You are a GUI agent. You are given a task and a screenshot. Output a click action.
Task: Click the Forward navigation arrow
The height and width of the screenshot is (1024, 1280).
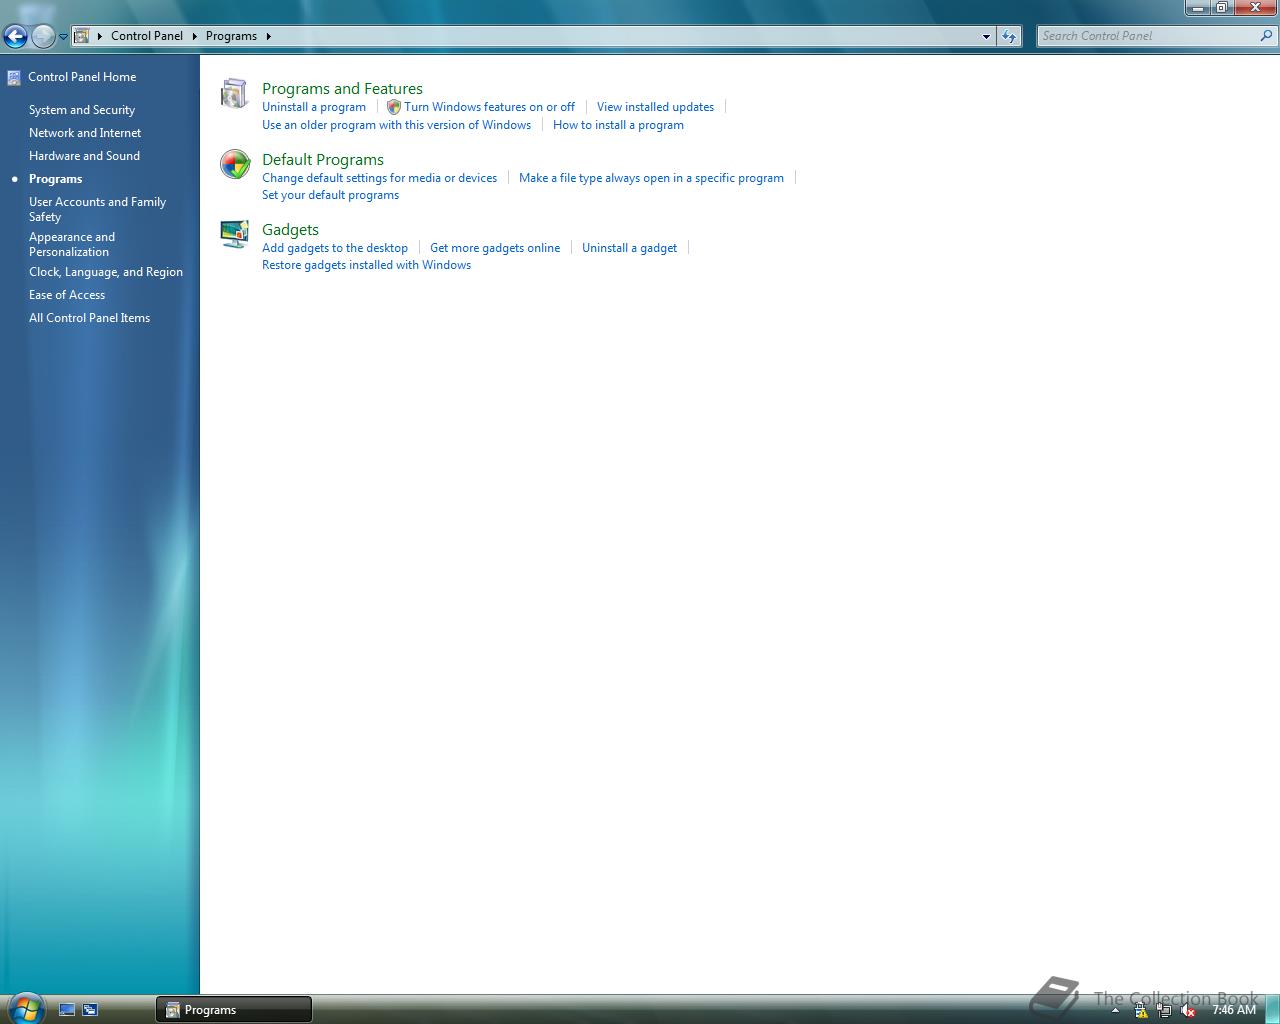[x=43, y=37]
